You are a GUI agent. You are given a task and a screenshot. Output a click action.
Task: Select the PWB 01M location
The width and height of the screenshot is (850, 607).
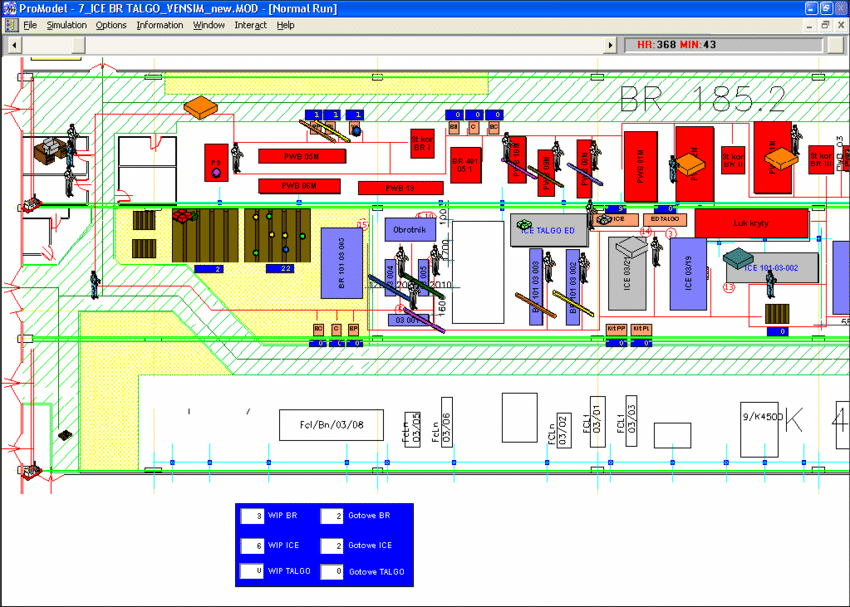pos(641,167)
